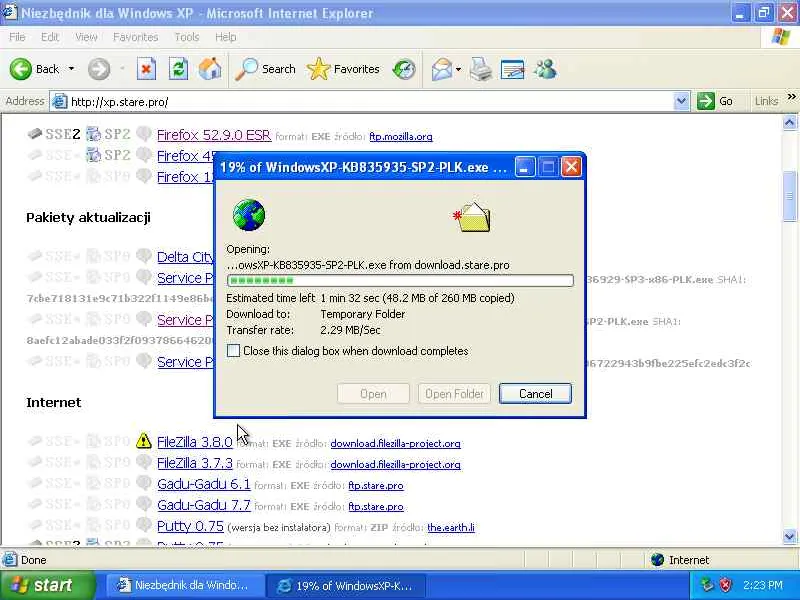Screen dimensions: 800x600
Task: Follow the ftp.stare.pro link for Gadu-Gadu 7.7
Action: click(x=376, y=506)
